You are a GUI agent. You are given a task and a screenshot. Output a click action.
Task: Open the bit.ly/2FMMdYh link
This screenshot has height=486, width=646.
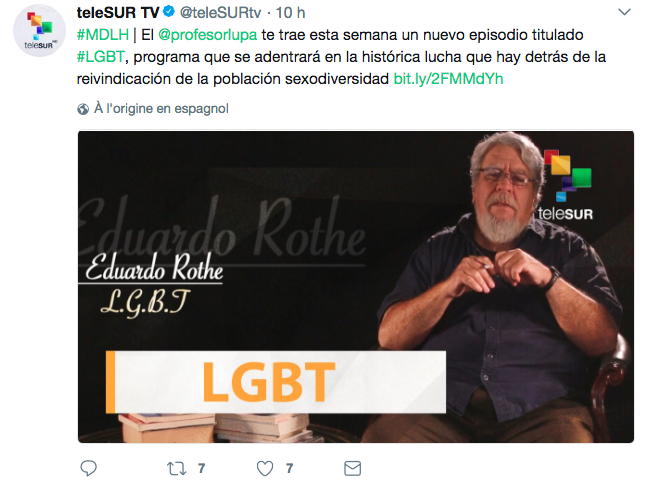(448, 79)
